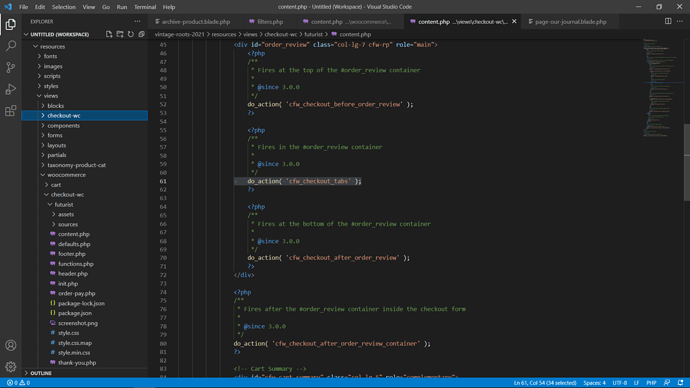This screenshot has width=690, height=388.
Task: Collapse the woocommerce folder
Action: (x=66, y=175)
